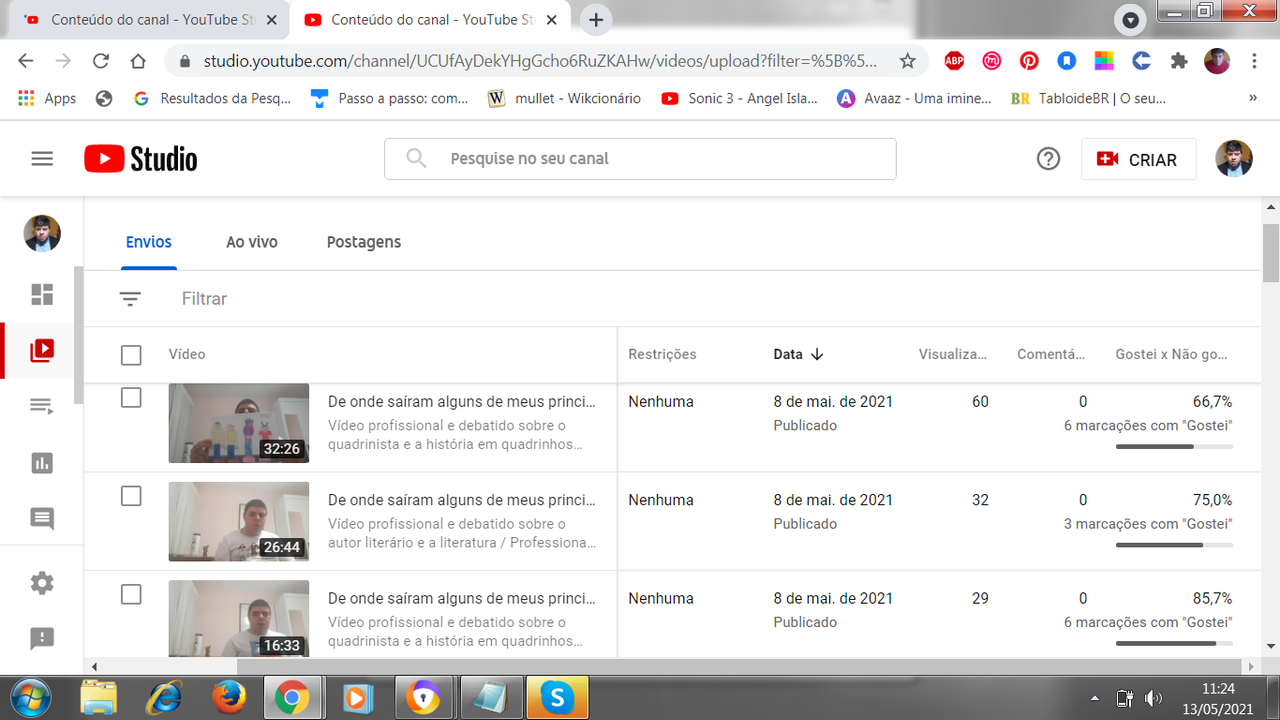
Task: Click the CRIAR button to create content
Action: coord(1138,158)
